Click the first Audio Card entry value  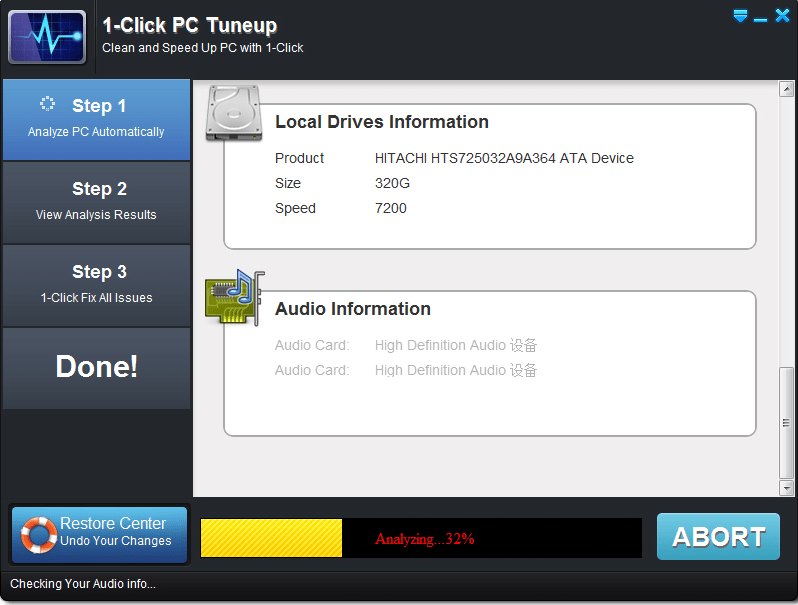point(455,345)
